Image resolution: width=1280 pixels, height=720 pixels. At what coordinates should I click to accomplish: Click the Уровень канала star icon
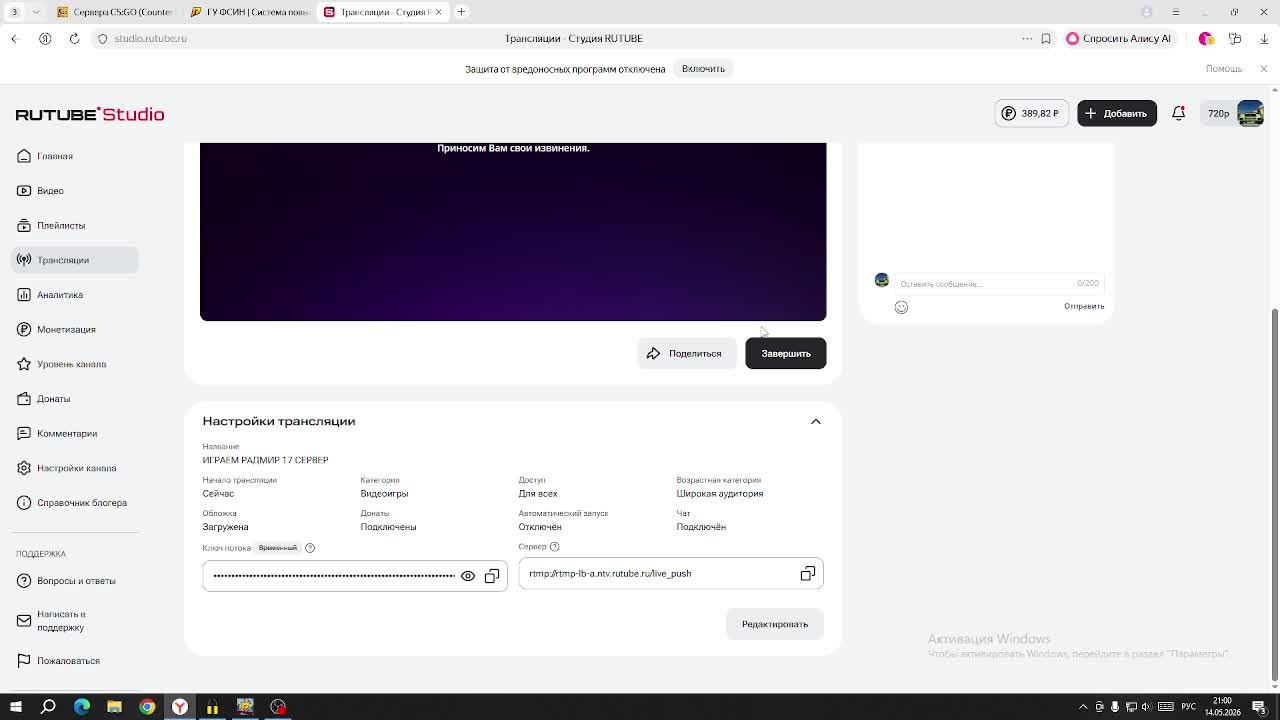[x=24, y=364]
